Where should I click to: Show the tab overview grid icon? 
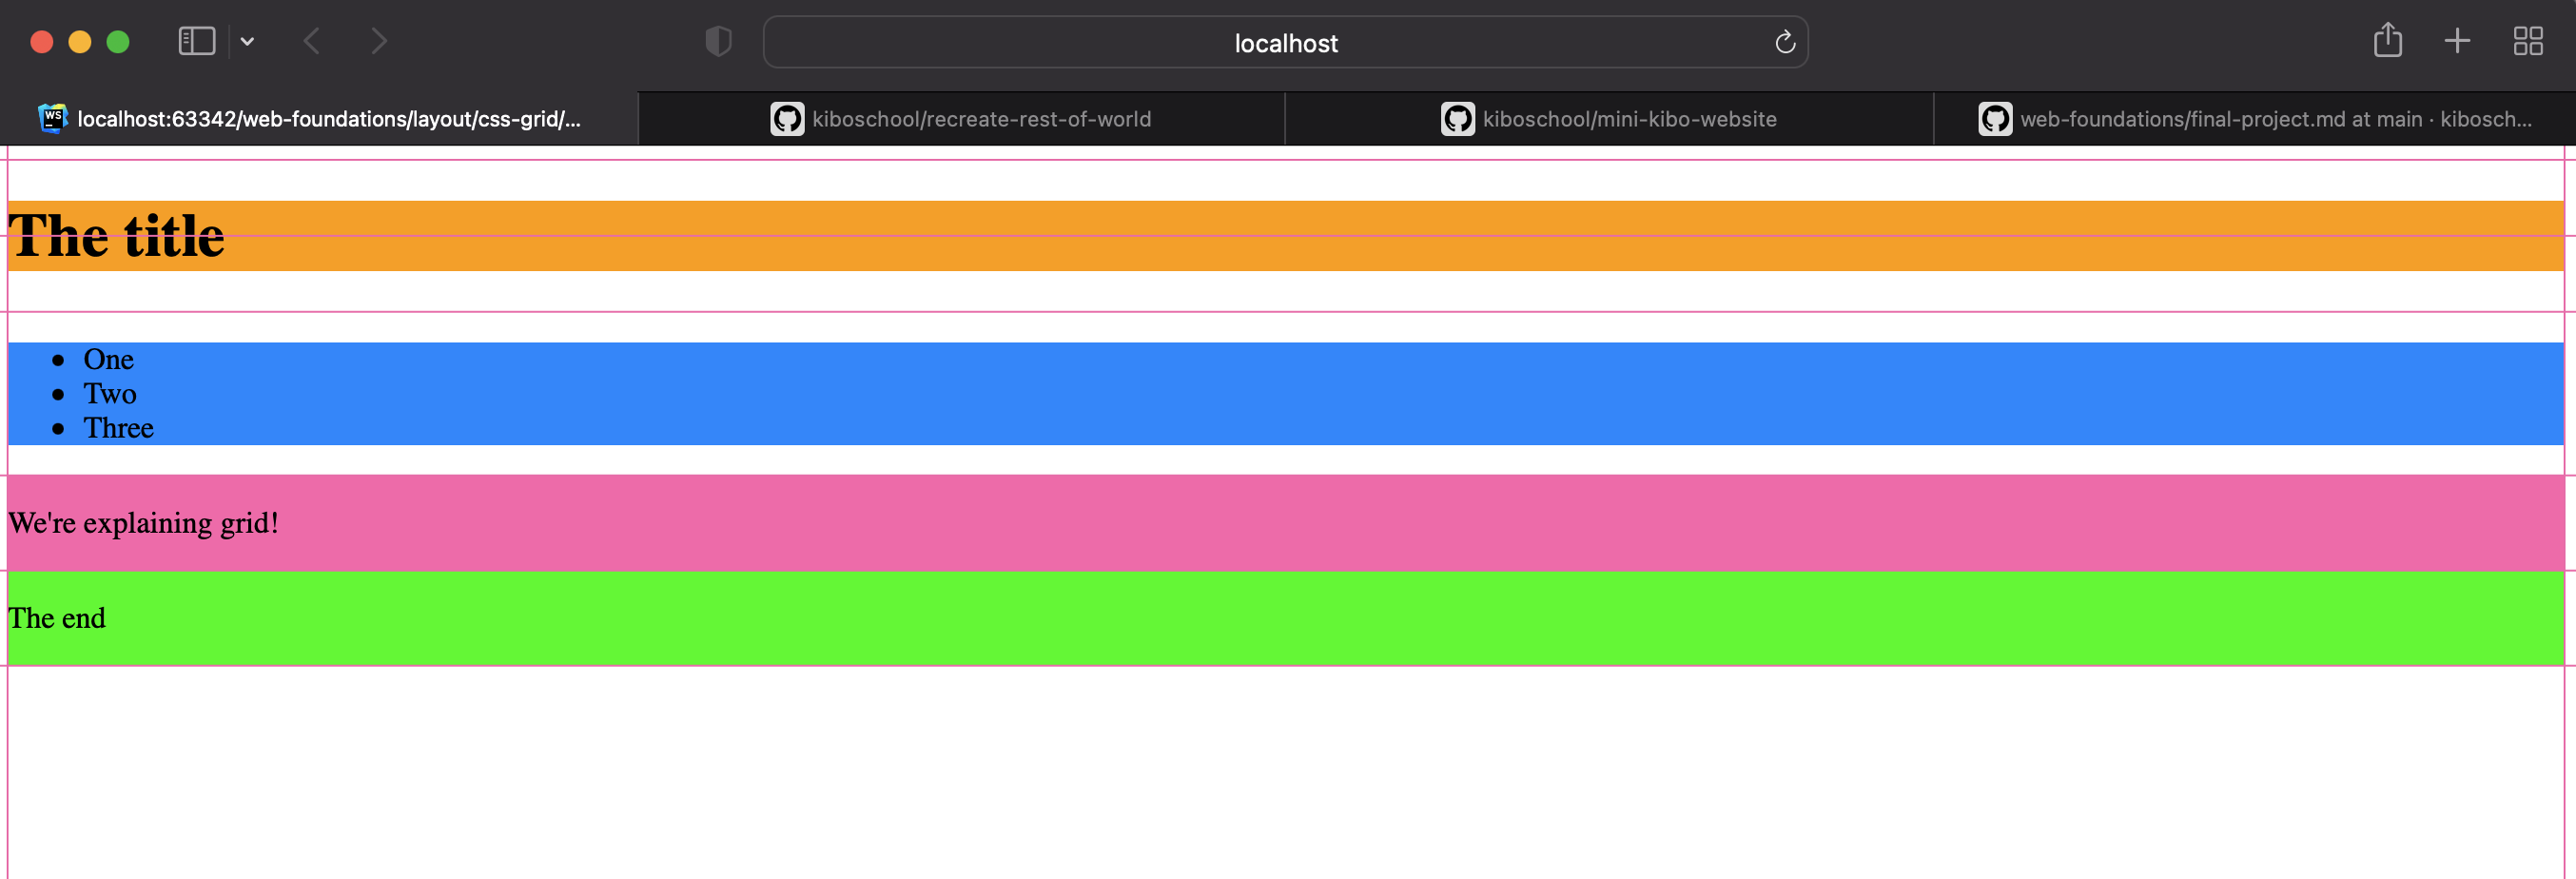pos(2527,41)
